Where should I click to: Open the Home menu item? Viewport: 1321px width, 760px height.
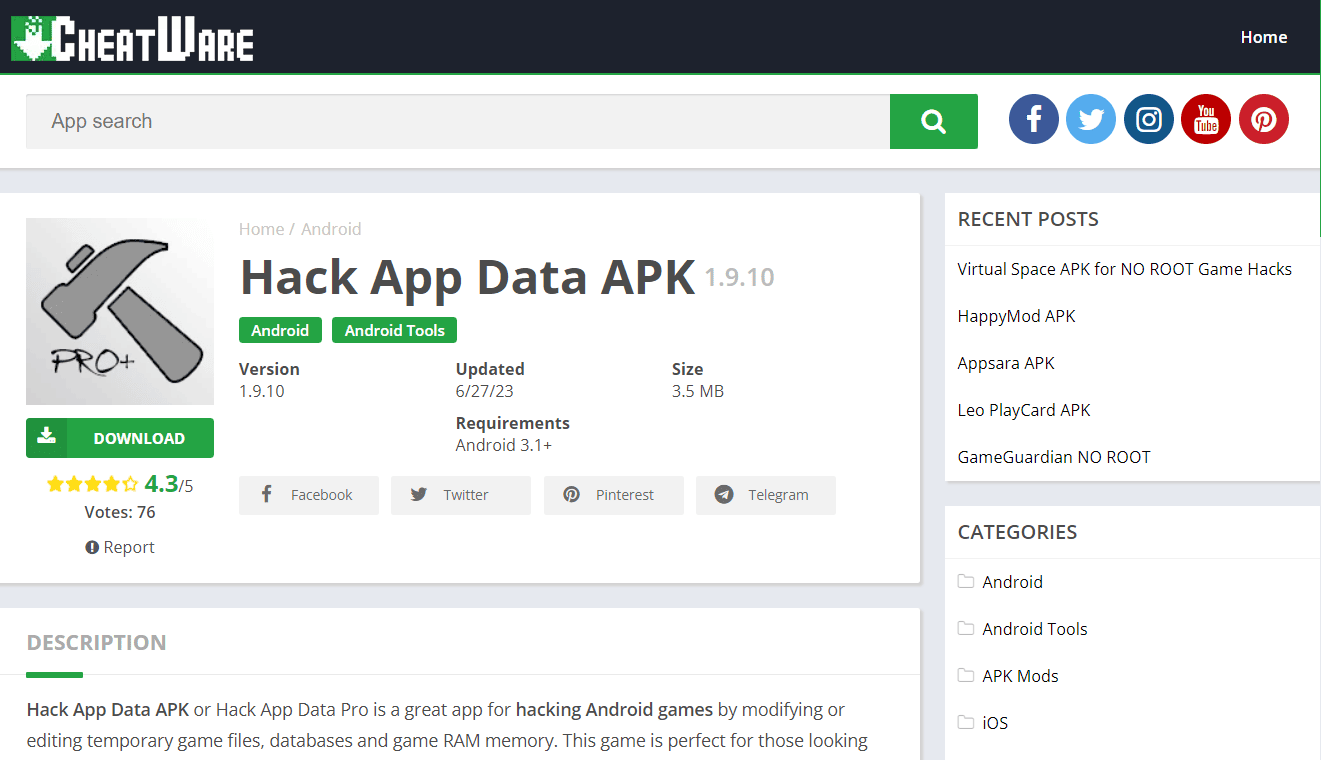pos(1263,37)
